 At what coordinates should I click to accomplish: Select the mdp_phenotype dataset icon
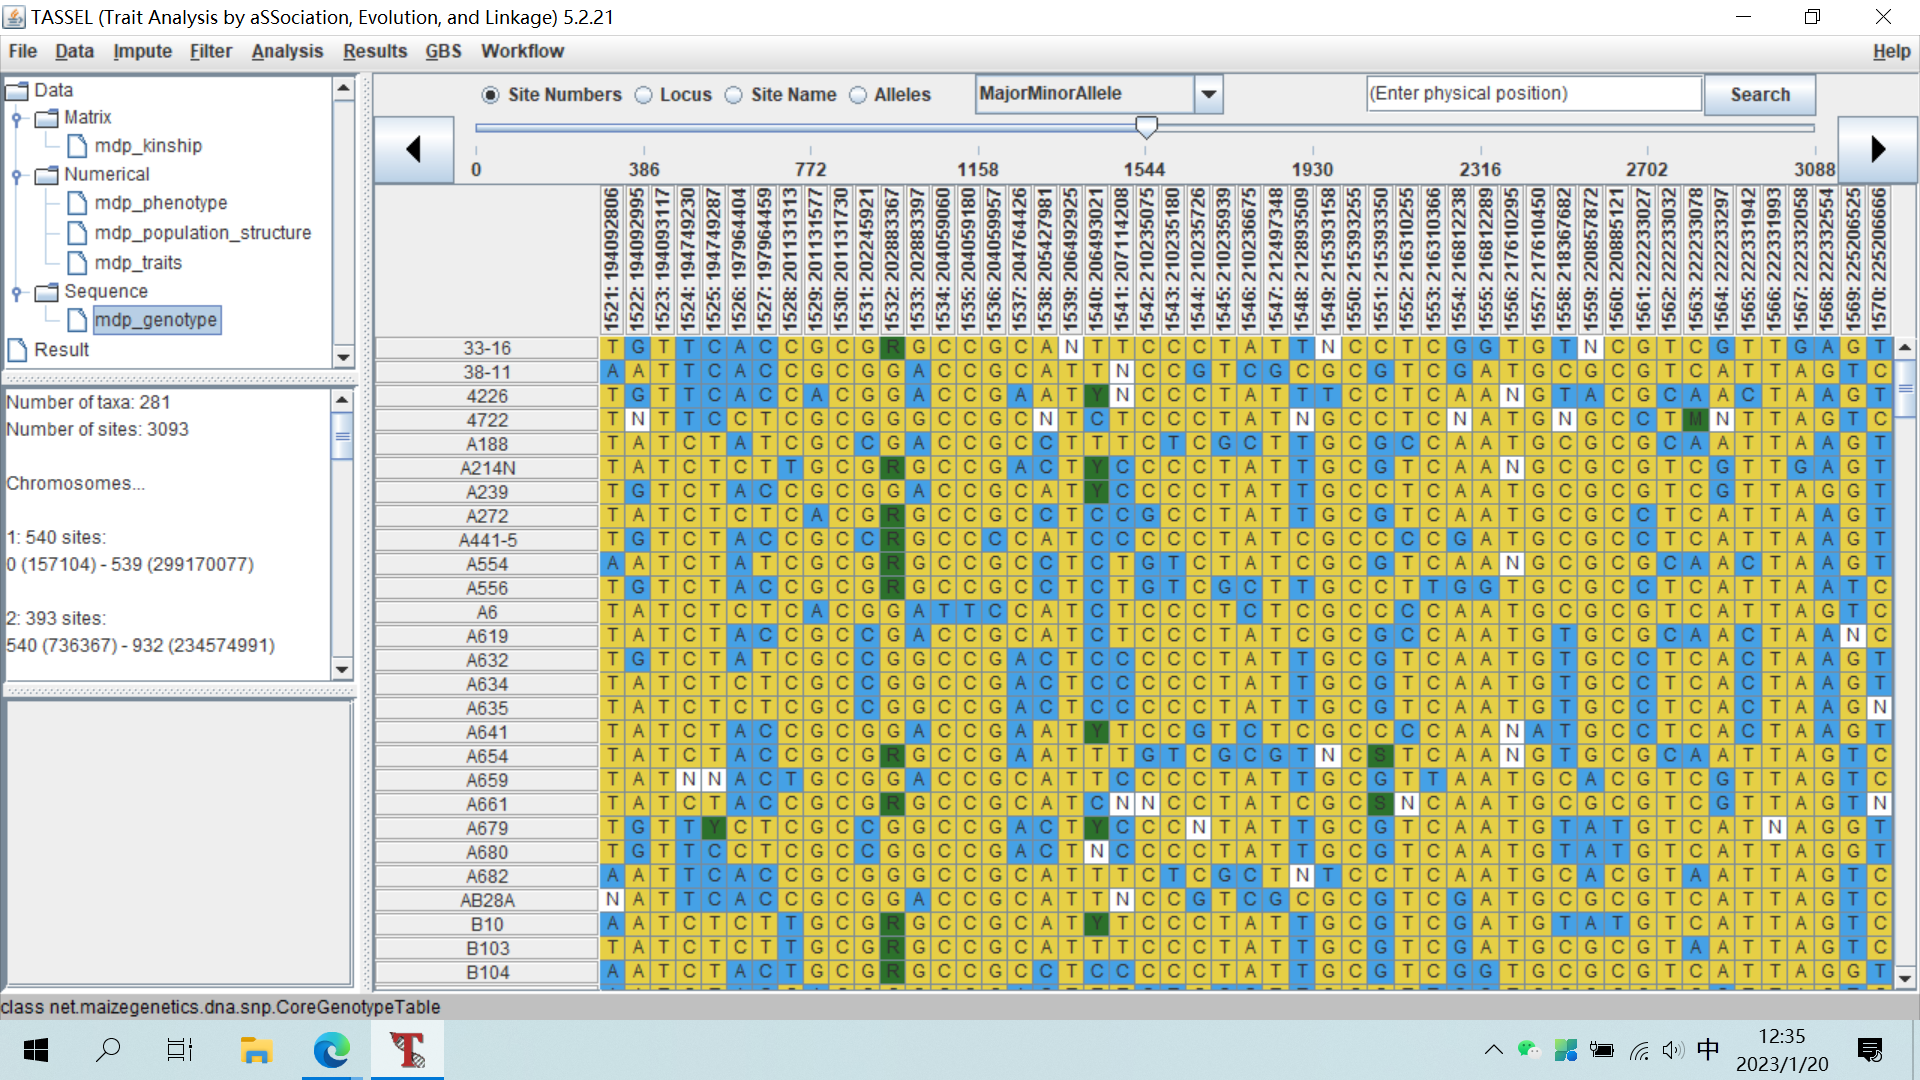point(77,203)
